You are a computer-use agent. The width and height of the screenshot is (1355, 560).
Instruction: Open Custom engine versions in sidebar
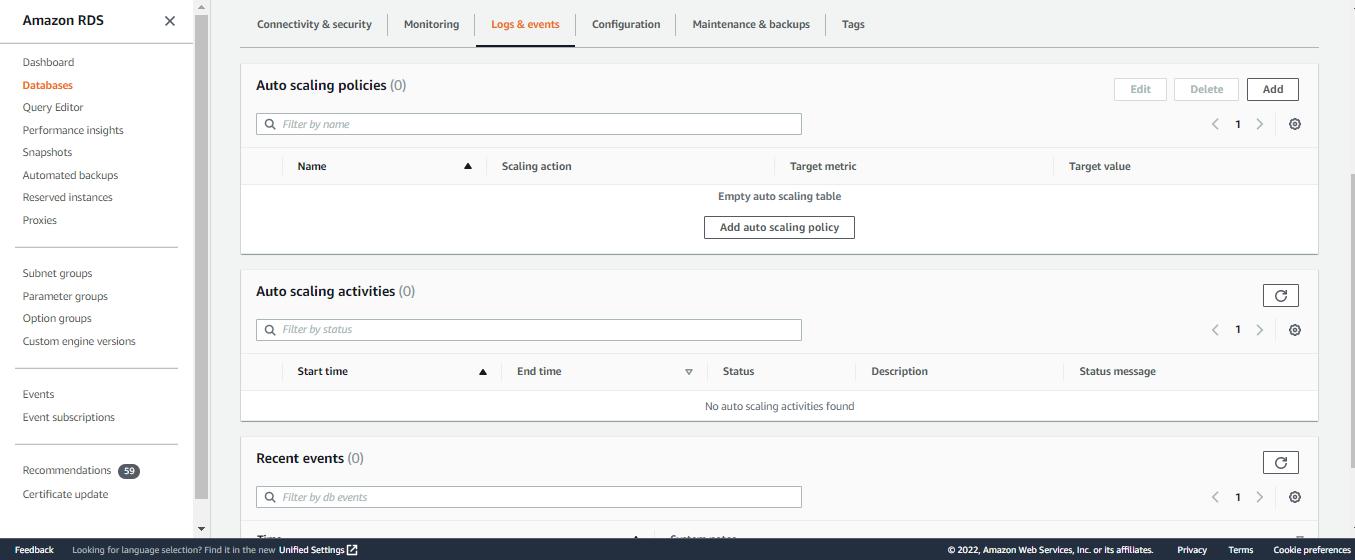79,341
